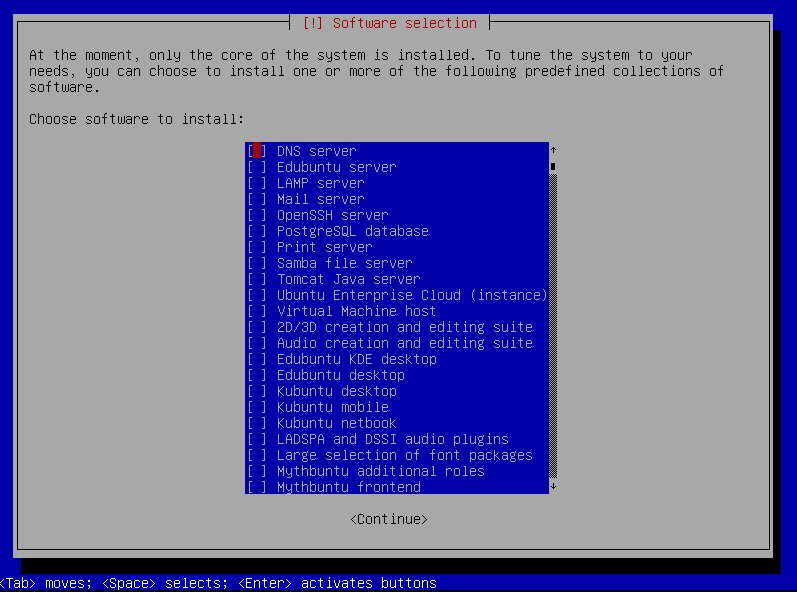The image size is (797, 592).
Task: Click the scrollbar track beside the list
Action: (553, 326)
